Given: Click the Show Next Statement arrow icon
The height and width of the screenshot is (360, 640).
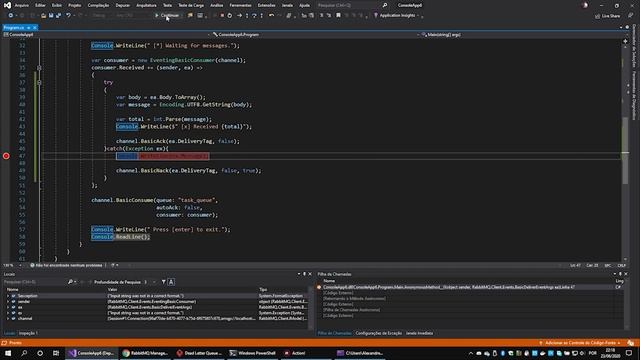Looking at the screenshot, I should [x=240, y=16].
